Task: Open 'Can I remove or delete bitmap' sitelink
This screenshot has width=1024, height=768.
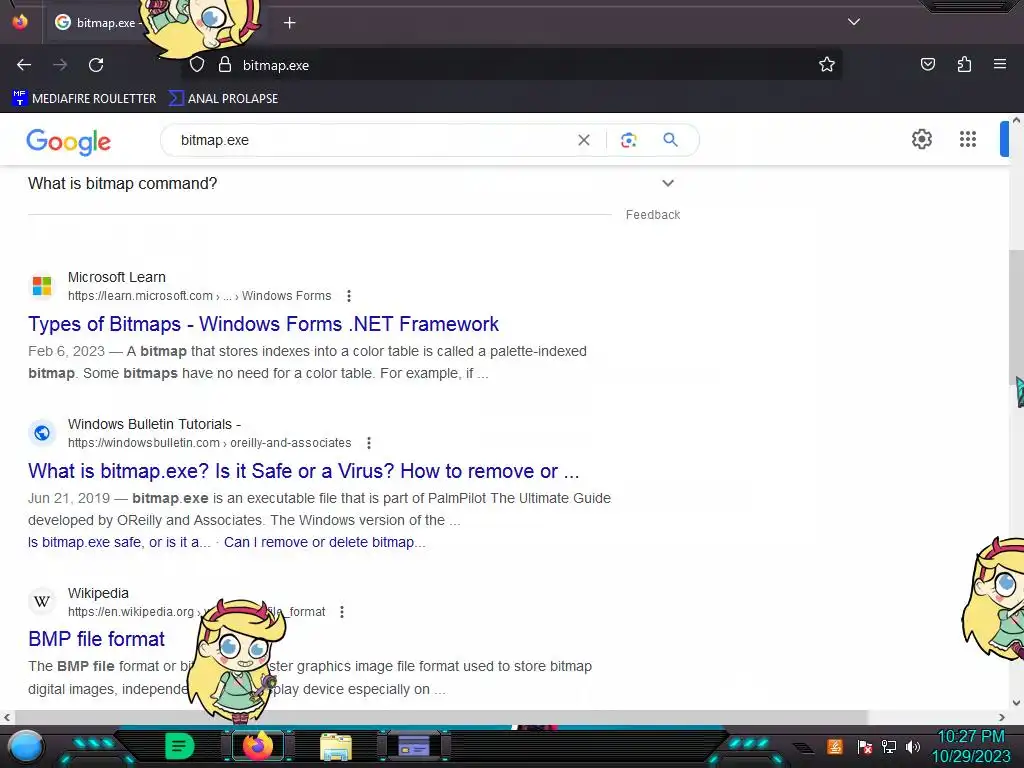Action: point(325,542)
